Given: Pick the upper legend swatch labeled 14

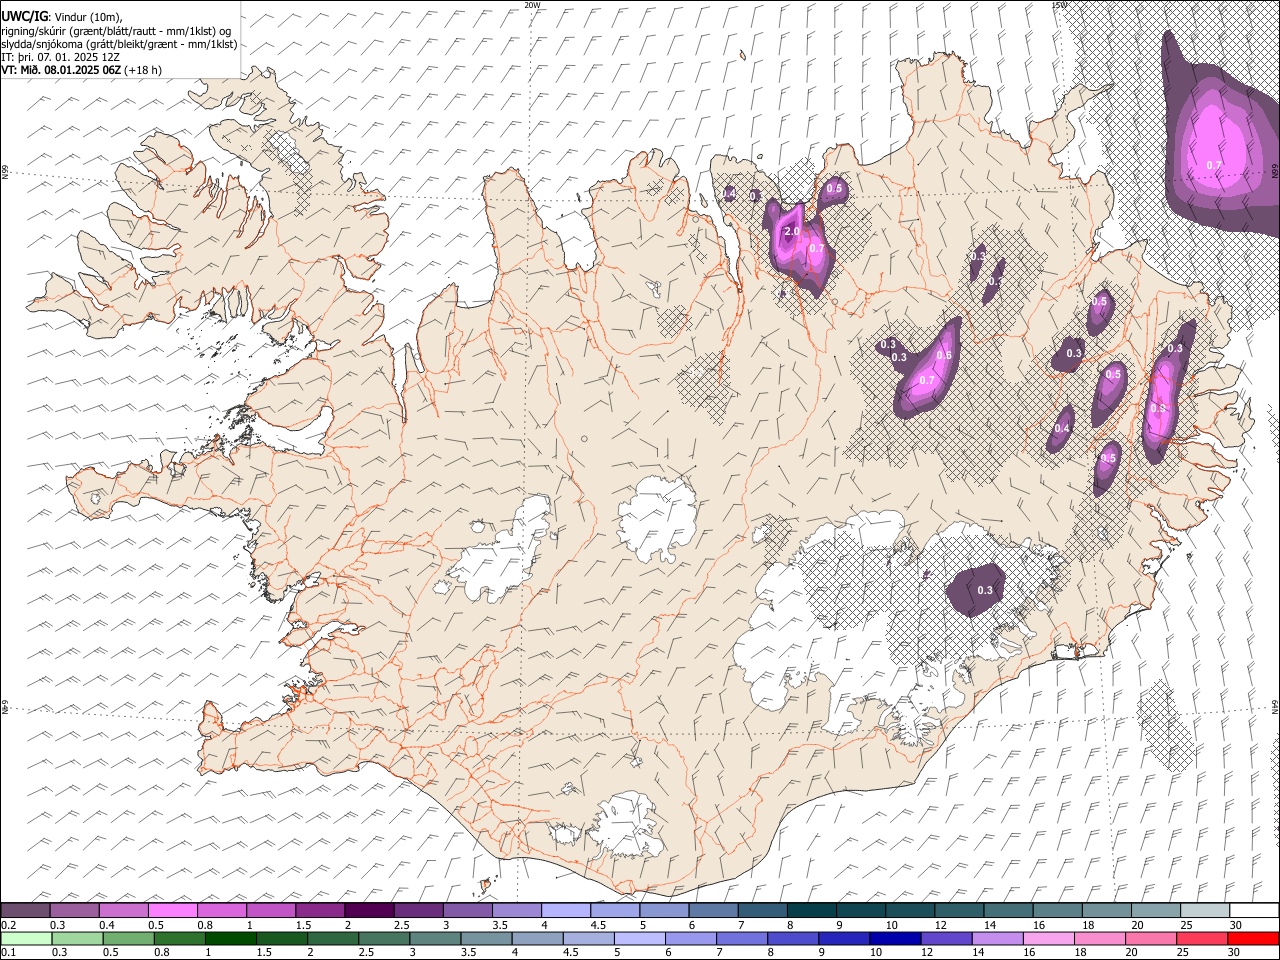Looking at the screenshot, I should click(1008, 910).
